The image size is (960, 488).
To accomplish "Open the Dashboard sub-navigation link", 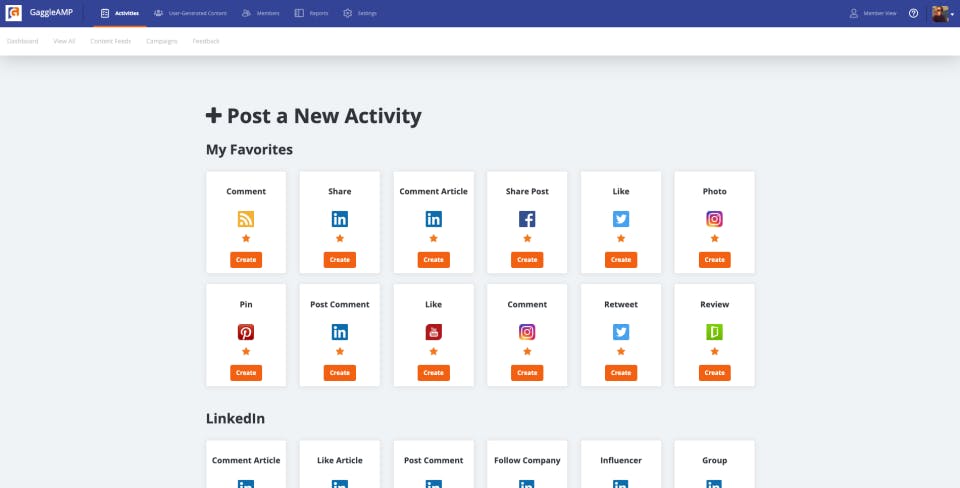I will 23,41.
